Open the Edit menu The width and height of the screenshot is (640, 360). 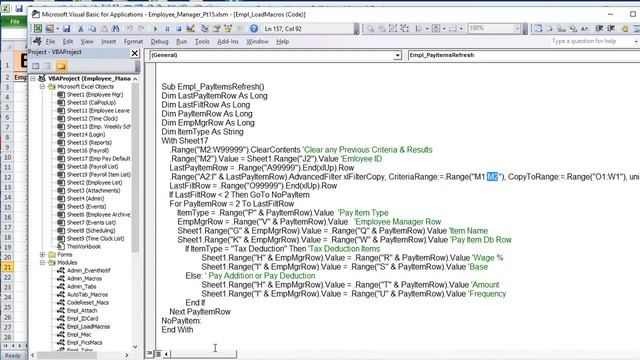tap(68, 42)
